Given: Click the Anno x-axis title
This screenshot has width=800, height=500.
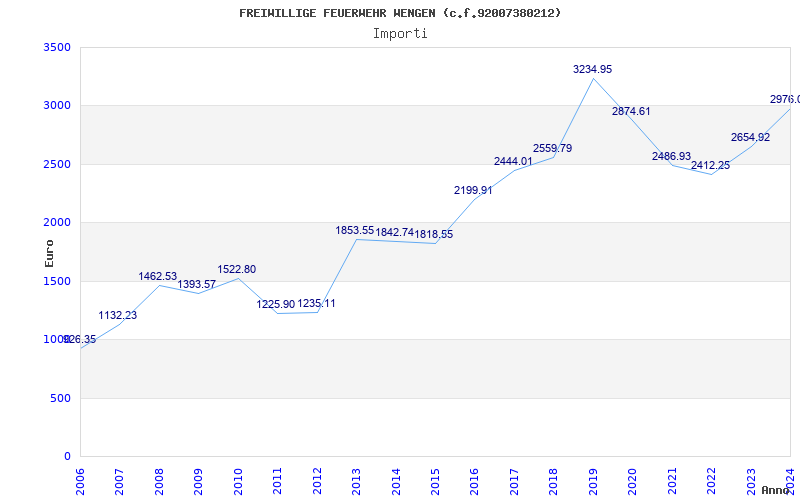Looking at the screenshot, I should pos(778,491).
